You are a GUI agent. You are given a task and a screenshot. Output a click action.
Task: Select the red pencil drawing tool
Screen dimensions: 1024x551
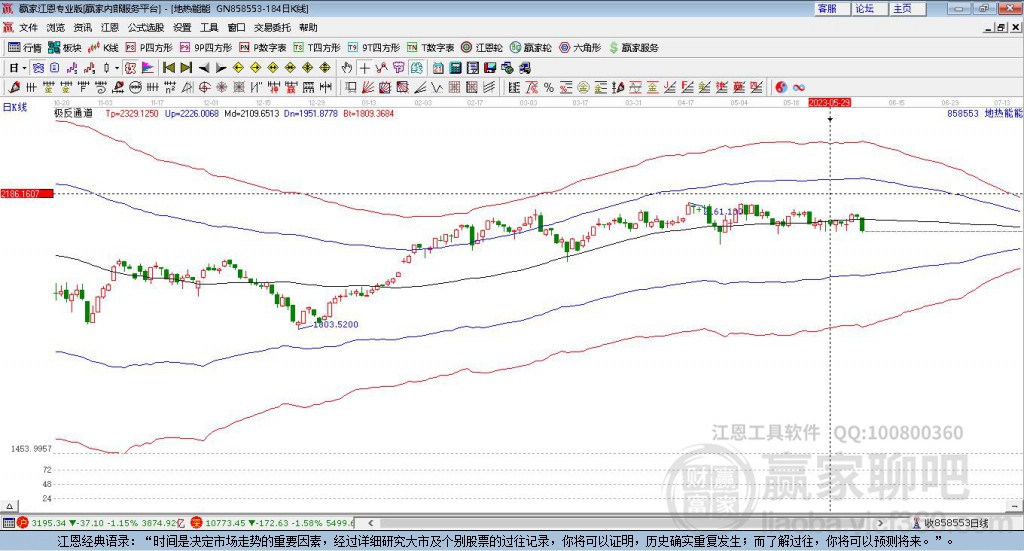[14, 87]
